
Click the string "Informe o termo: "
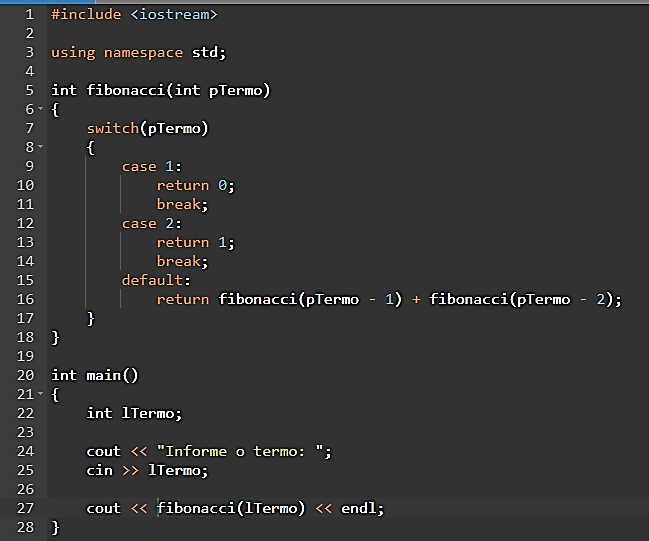(240, 451)
